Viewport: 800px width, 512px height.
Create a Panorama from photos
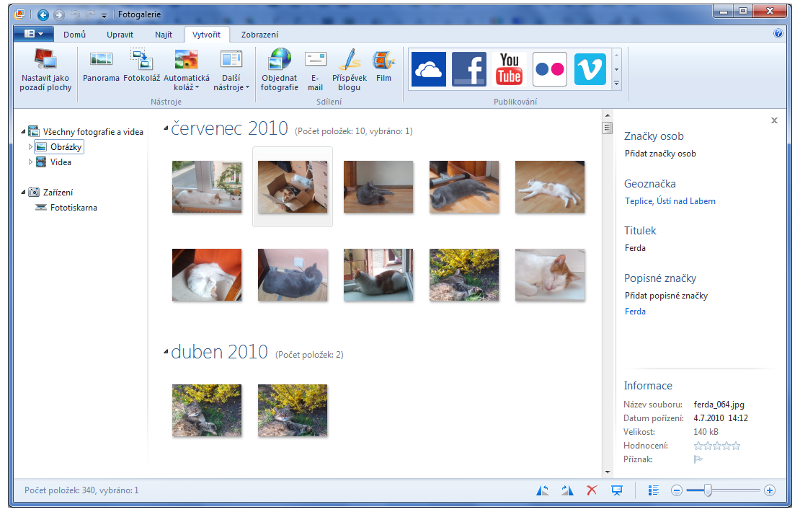[101, 66]
